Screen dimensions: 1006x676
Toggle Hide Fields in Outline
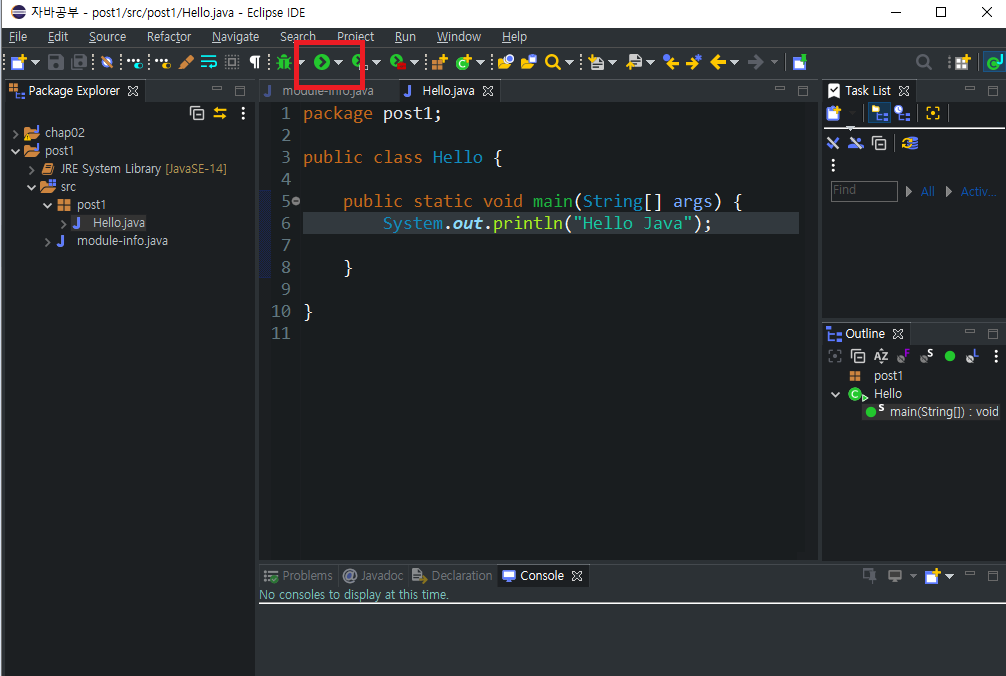pos(904,356)
